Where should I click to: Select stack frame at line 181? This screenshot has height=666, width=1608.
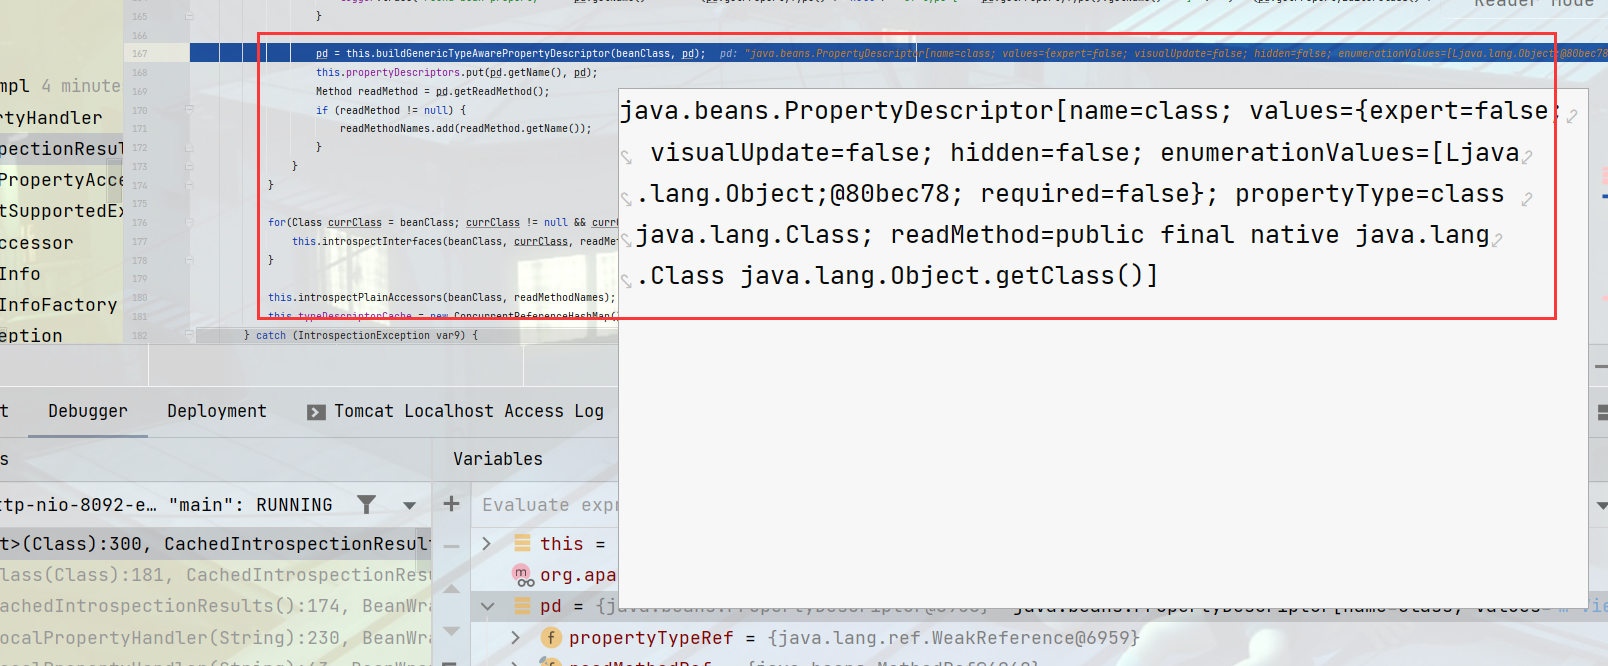[215, 575]
